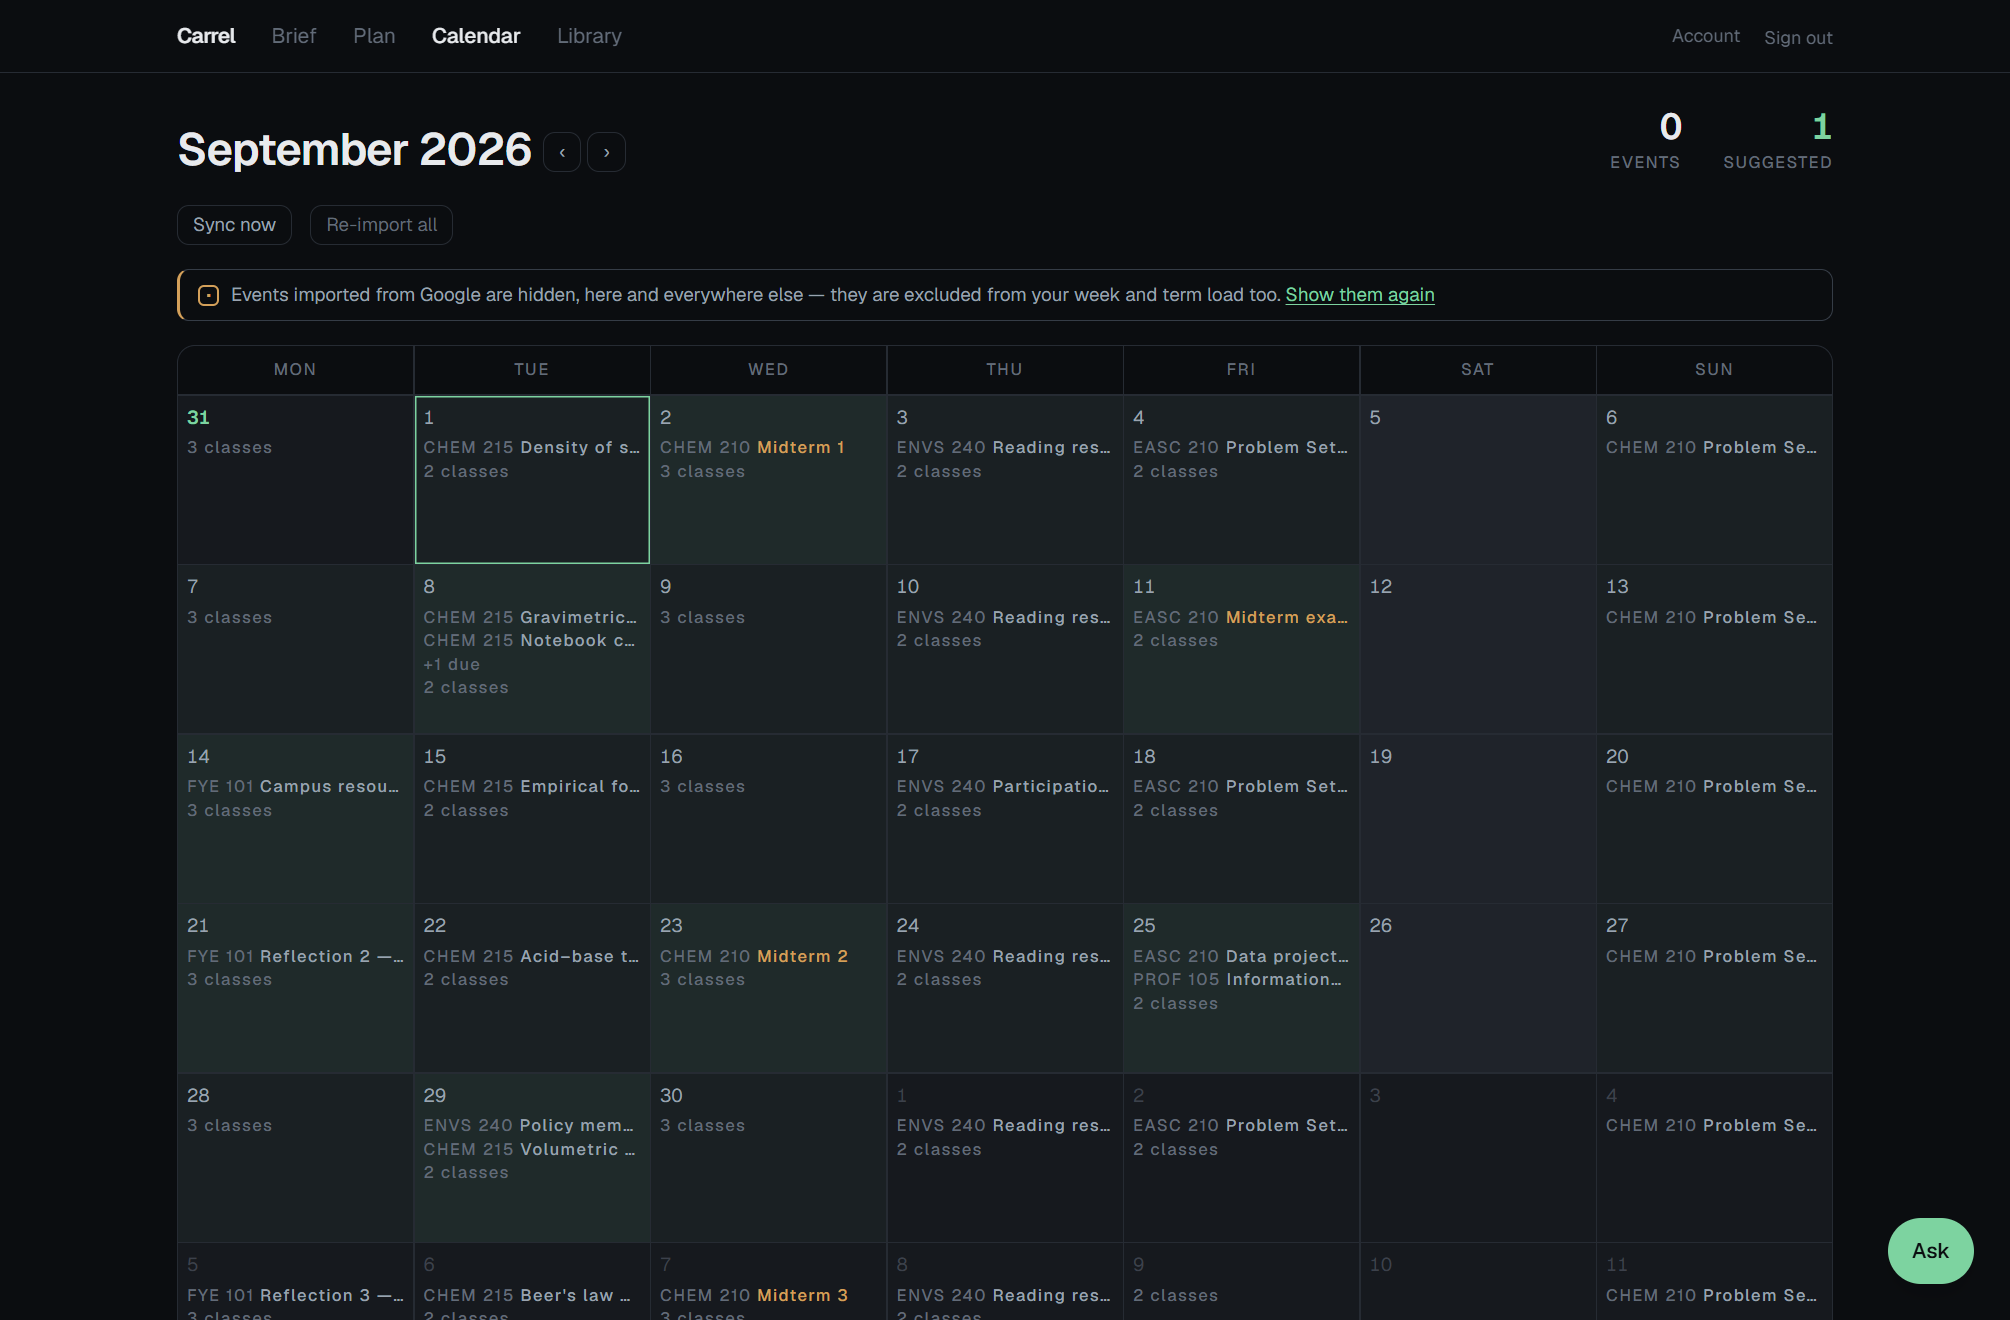Select Saturday the 12th cell
Image resolution: width=2010 pixels, height=1320 pixels.
(x=1477, y=649)
